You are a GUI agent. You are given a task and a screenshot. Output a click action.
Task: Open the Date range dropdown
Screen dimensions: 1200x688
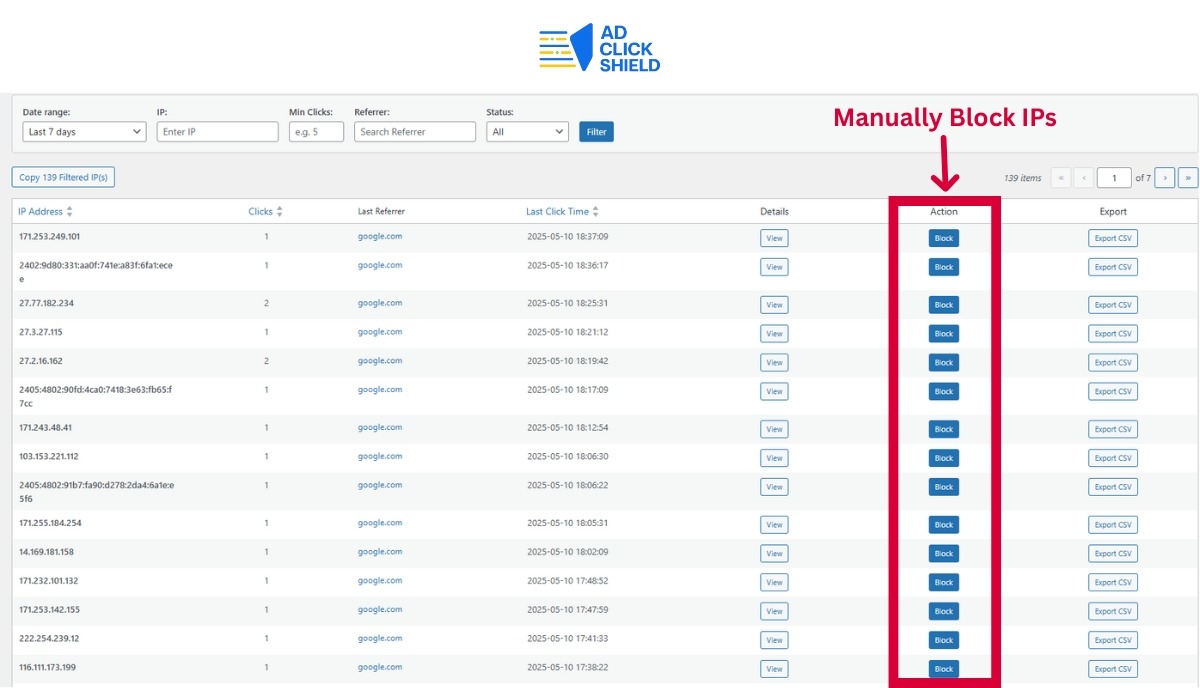[84, 131]
